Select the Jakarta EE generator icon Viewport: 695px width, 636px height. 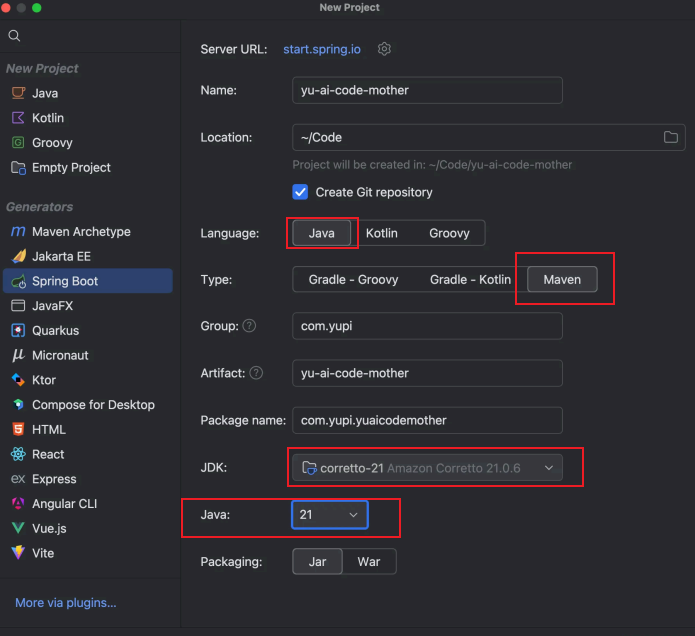18,256
